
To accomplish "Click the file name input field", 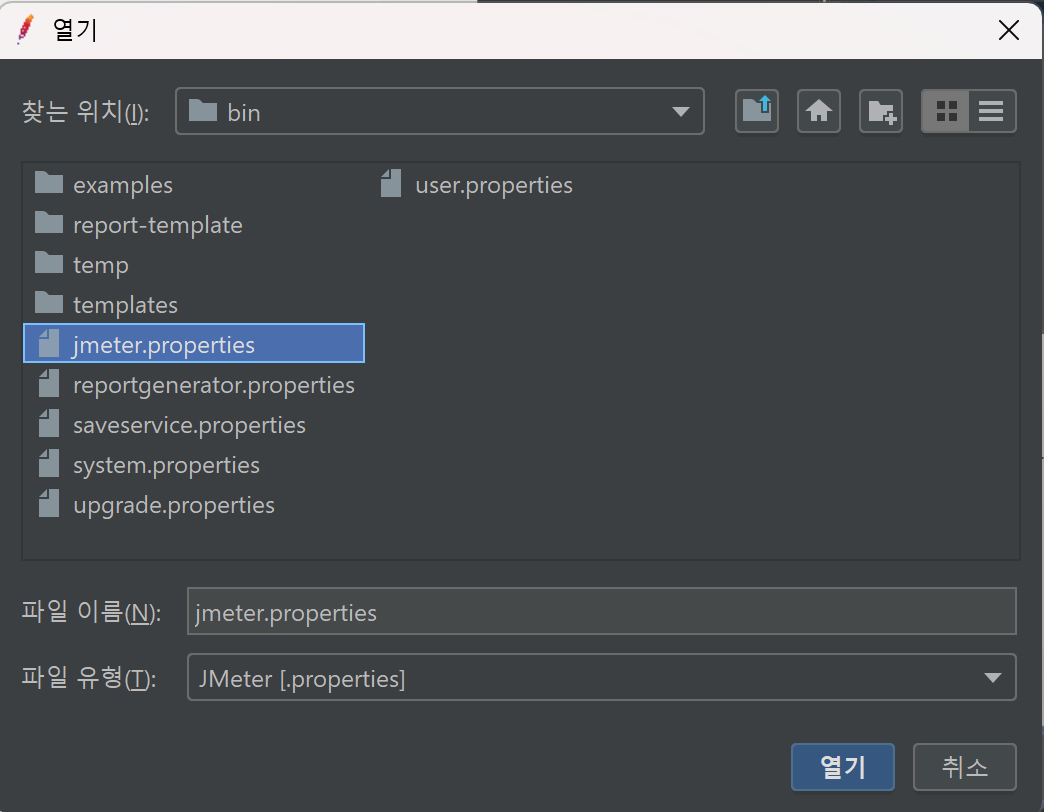I will [x=601, y=611].
